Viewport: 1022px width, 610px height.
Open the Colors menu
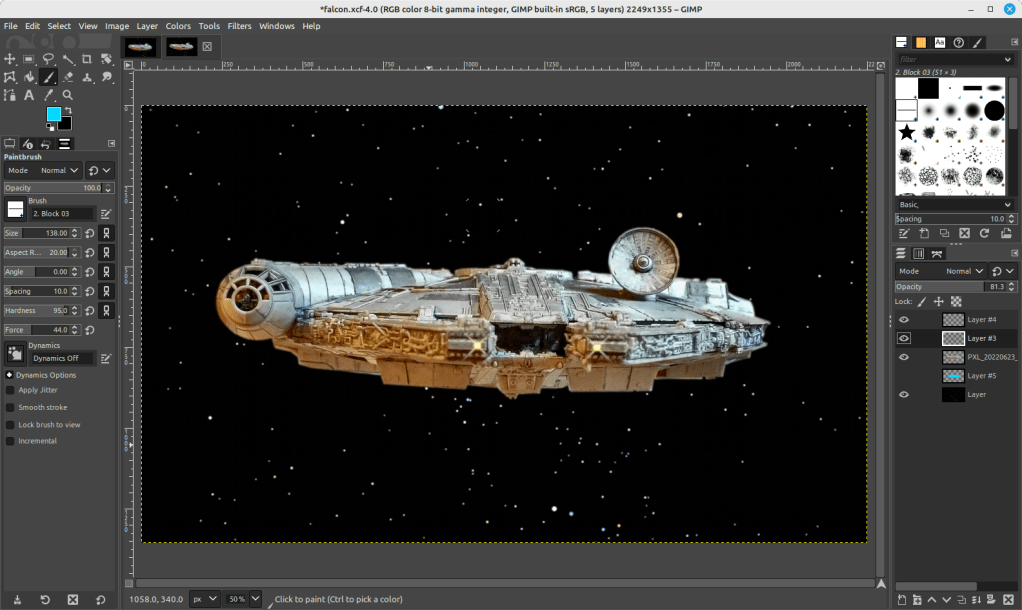[x=178, y=26]
